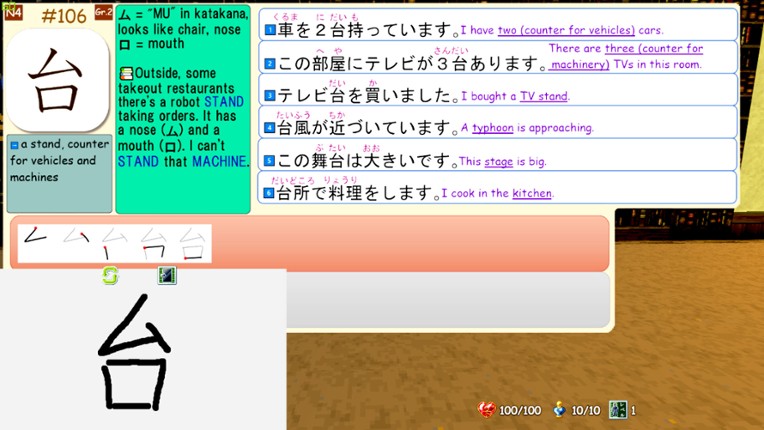Viewport: 764px width, 430px height.
Task: Click the film strip animation icon
Action: click(x=167, y=275)
